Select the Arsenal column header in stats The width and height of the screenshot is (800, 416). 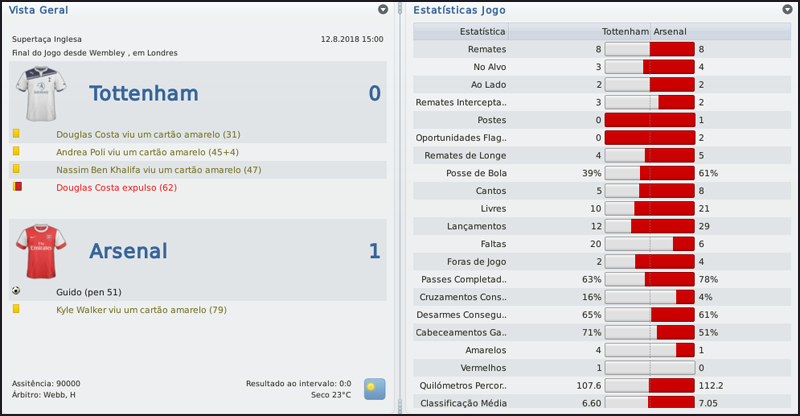672,31
